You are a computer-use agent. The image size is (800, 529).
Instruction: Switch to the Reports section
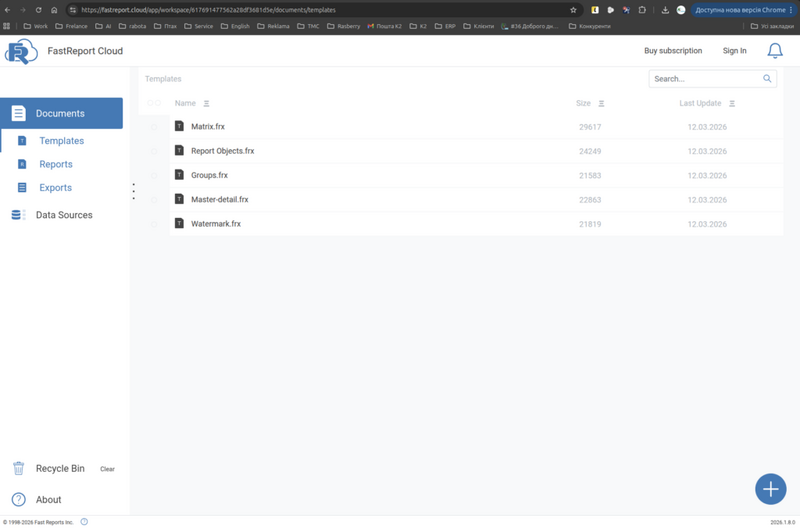click(55, 164)
